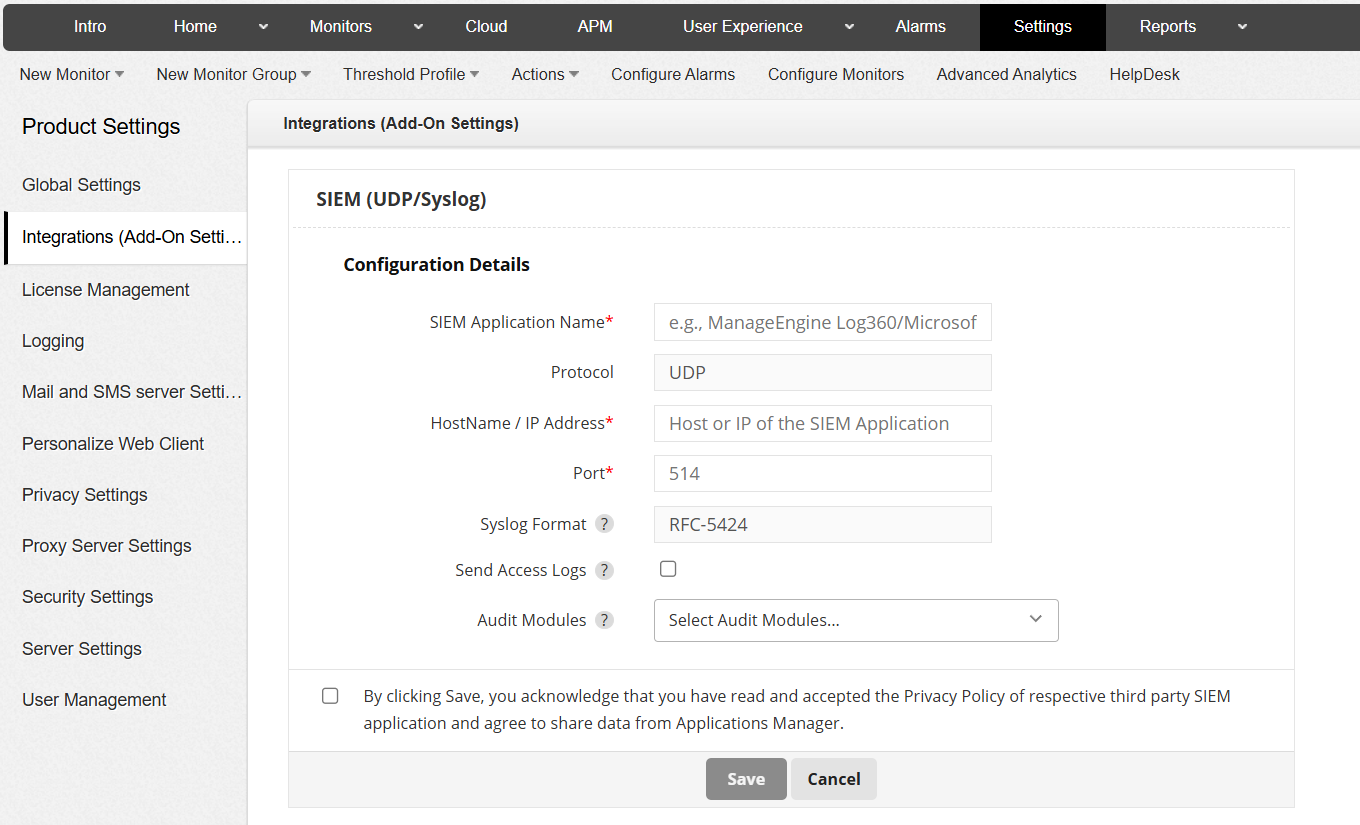Click the SIEM Application Name input field
This screenshot has width=1360, height=825.
821,321
